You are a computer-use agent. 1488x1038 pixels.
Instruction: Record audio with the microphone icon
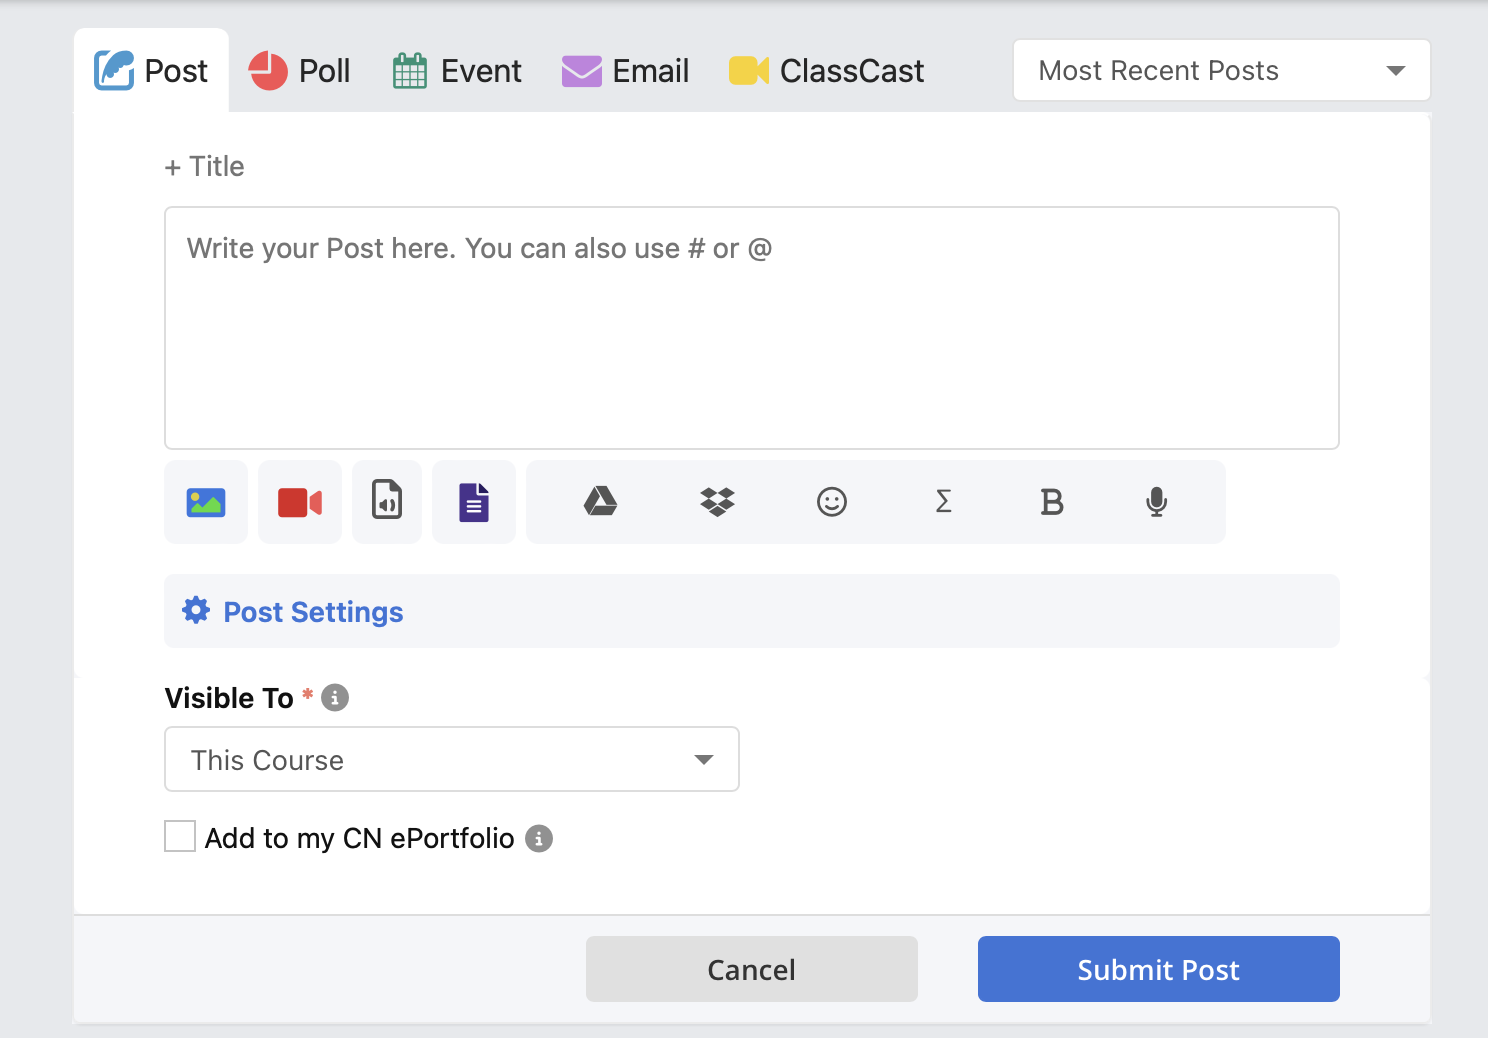[x=1156, y=501]
